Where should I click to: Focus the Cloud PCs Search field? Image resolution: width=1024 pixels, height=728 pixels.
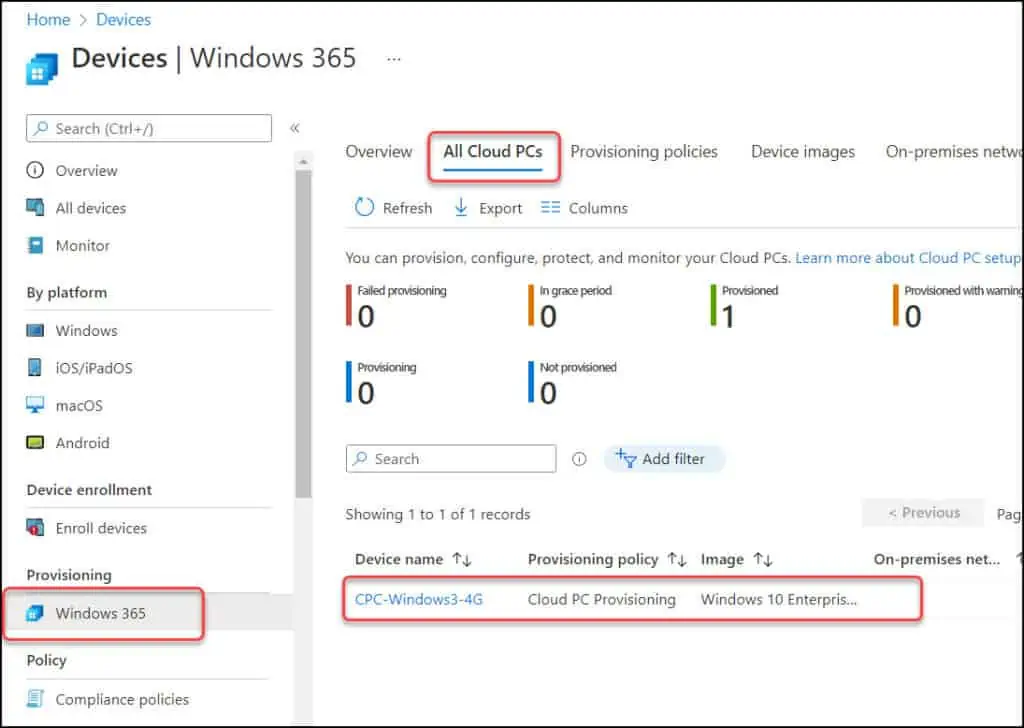point(451,458)
